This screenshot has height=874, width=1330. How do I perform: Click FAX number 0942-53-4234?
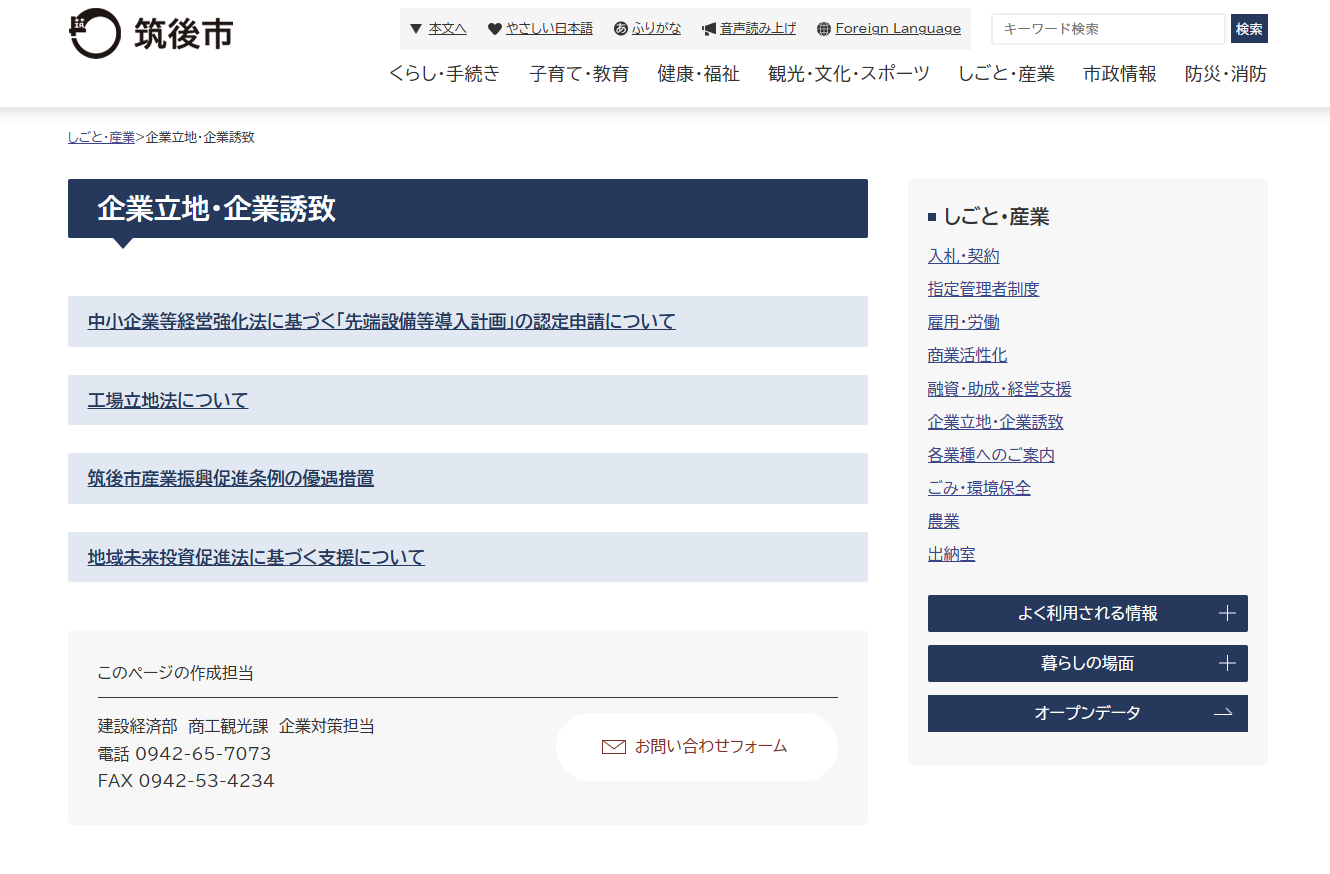206,781
